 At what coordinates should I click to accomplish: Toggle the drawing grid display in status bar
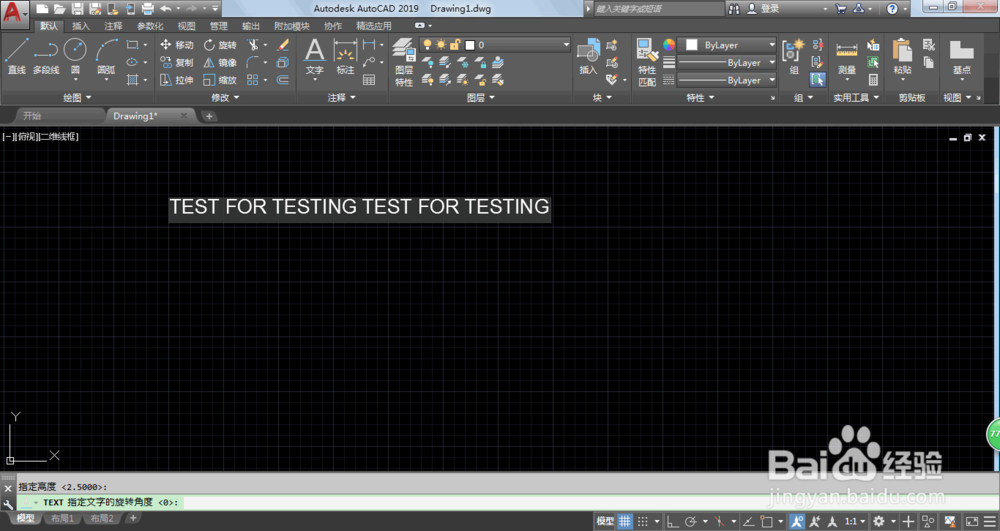[x=624, y=521]
